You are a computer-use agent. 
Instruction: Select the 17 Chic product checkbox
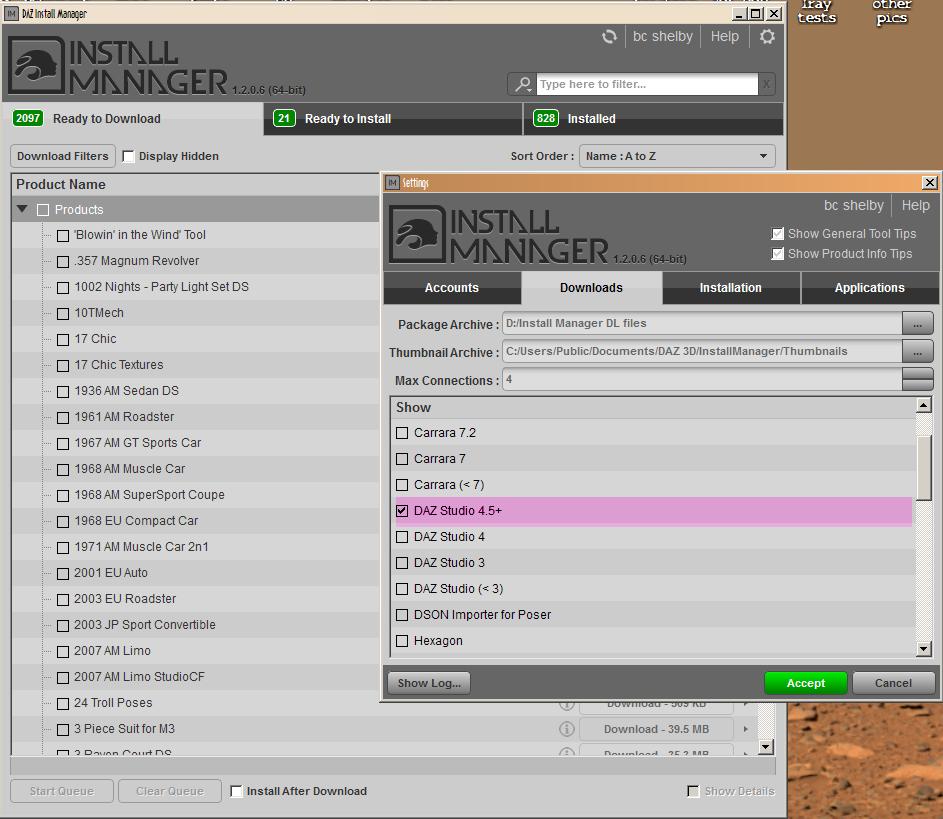pyautogui.click(x=63, y=340)
